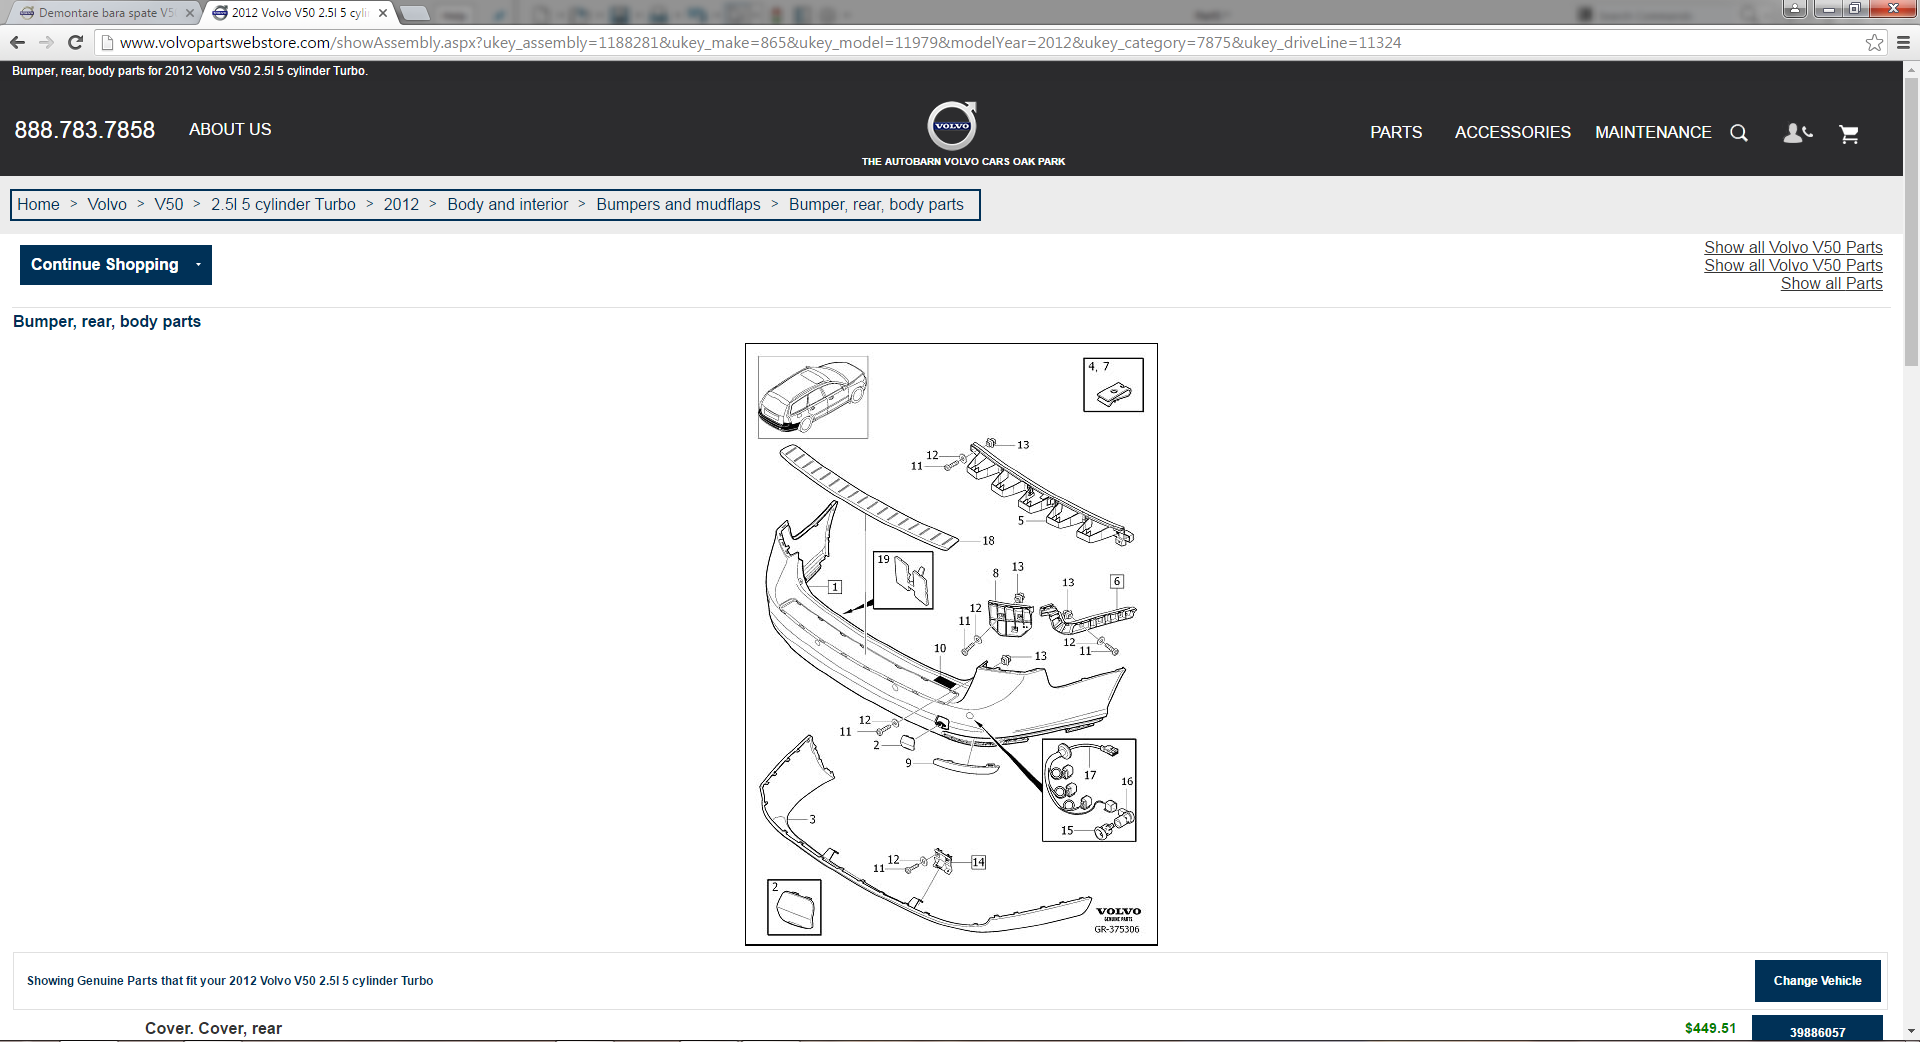Click scrollbar down arrow
1920x1042 pixels.
[x=1911, y=1030]
